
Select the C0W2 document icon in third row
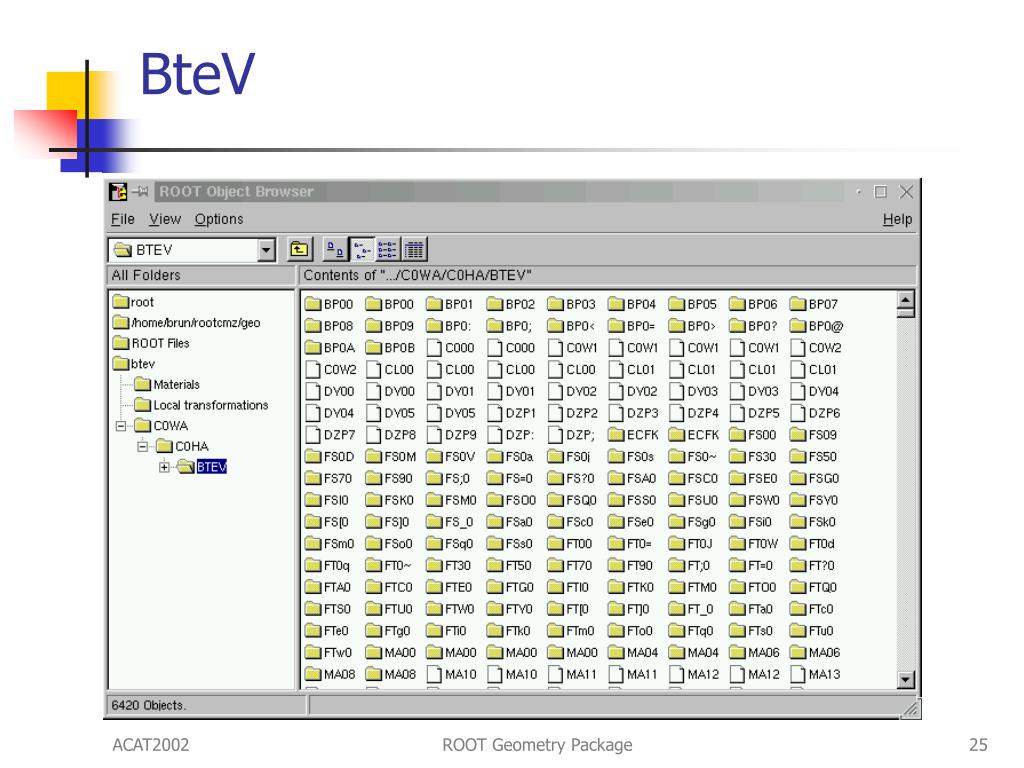(798, 348)
